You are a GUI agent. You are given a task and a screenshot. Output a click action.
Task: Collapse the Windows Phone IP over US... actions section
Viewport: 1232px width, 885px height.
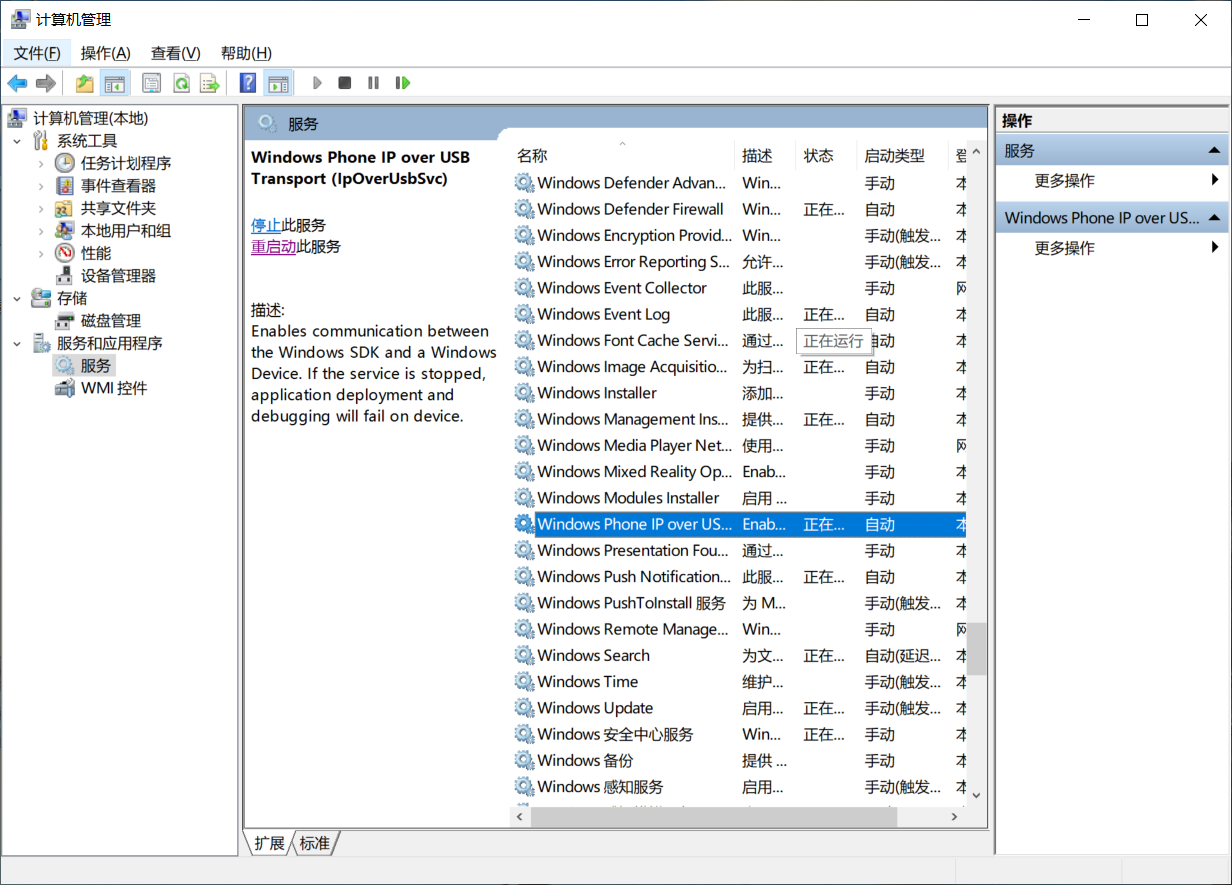point(1214,218)
